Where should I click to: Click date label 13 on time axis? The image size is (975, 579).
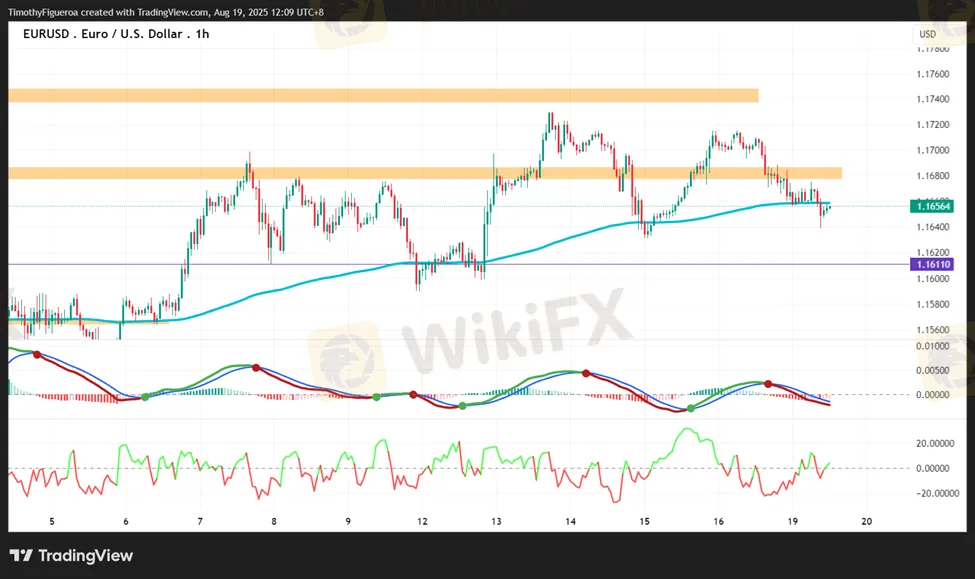click(496, 521)
